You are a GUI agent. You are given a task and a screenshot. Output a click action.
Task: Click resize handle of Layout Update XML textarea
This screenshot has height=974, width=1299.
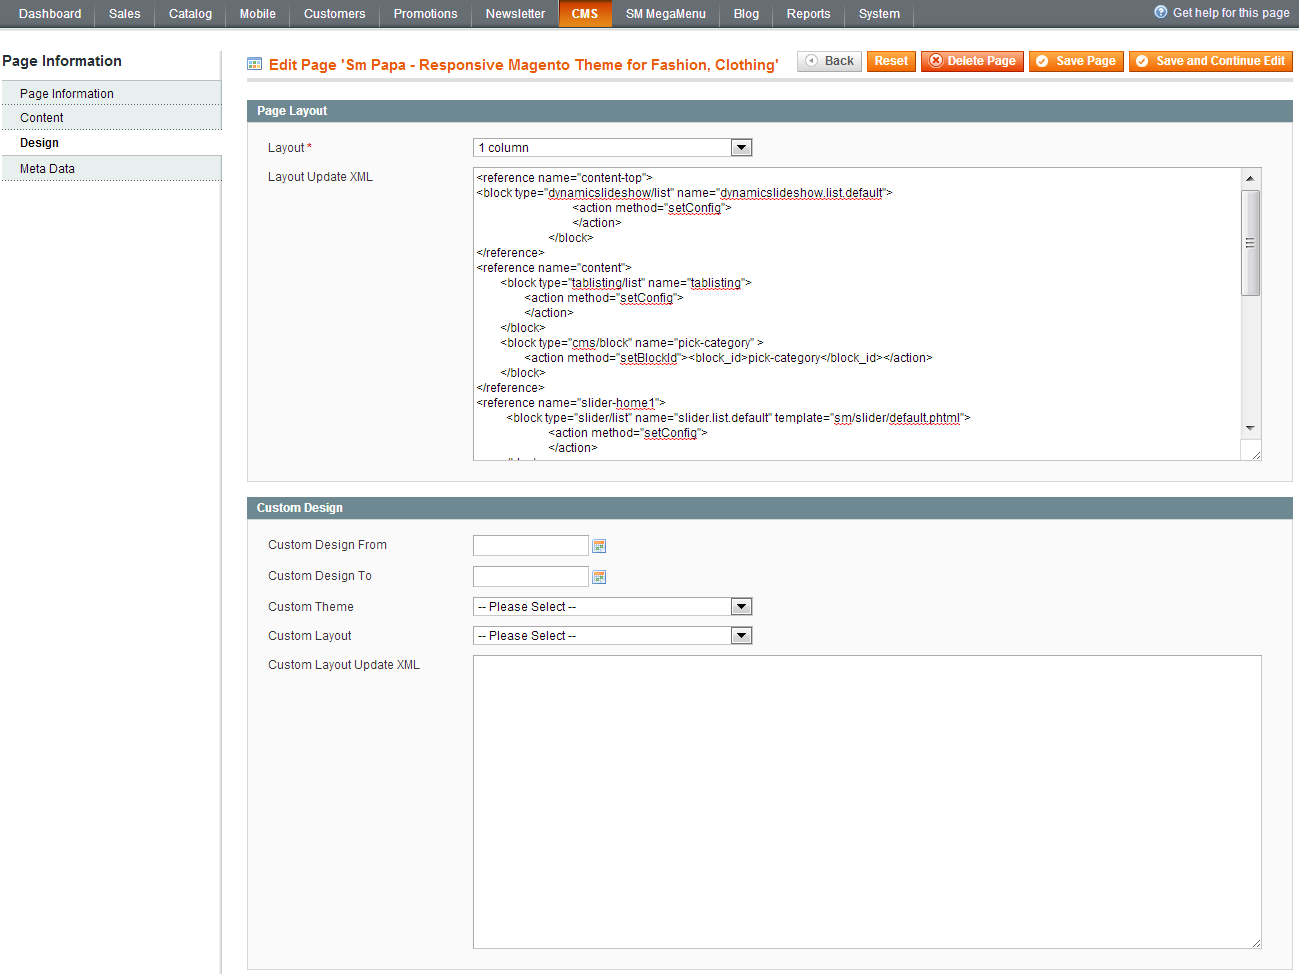tap(1256, 455)
